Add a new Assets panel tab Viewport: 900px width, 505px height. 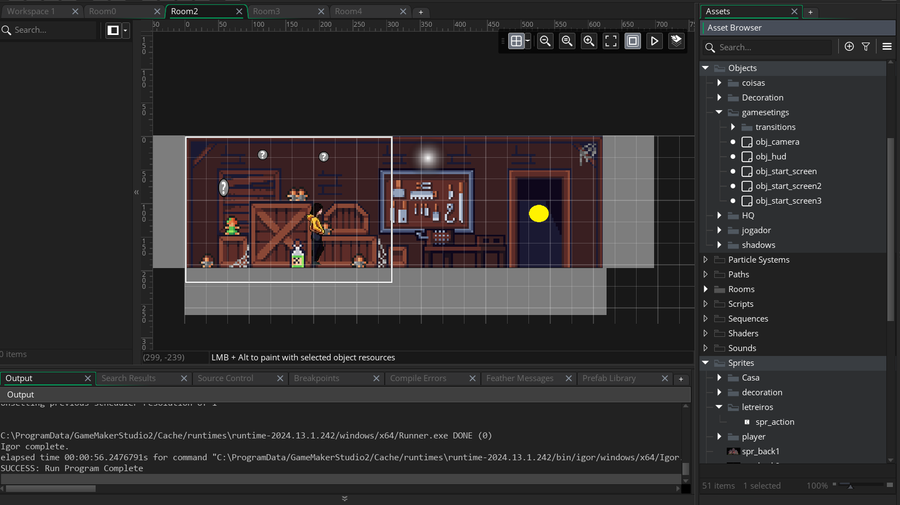pos(810,12)
